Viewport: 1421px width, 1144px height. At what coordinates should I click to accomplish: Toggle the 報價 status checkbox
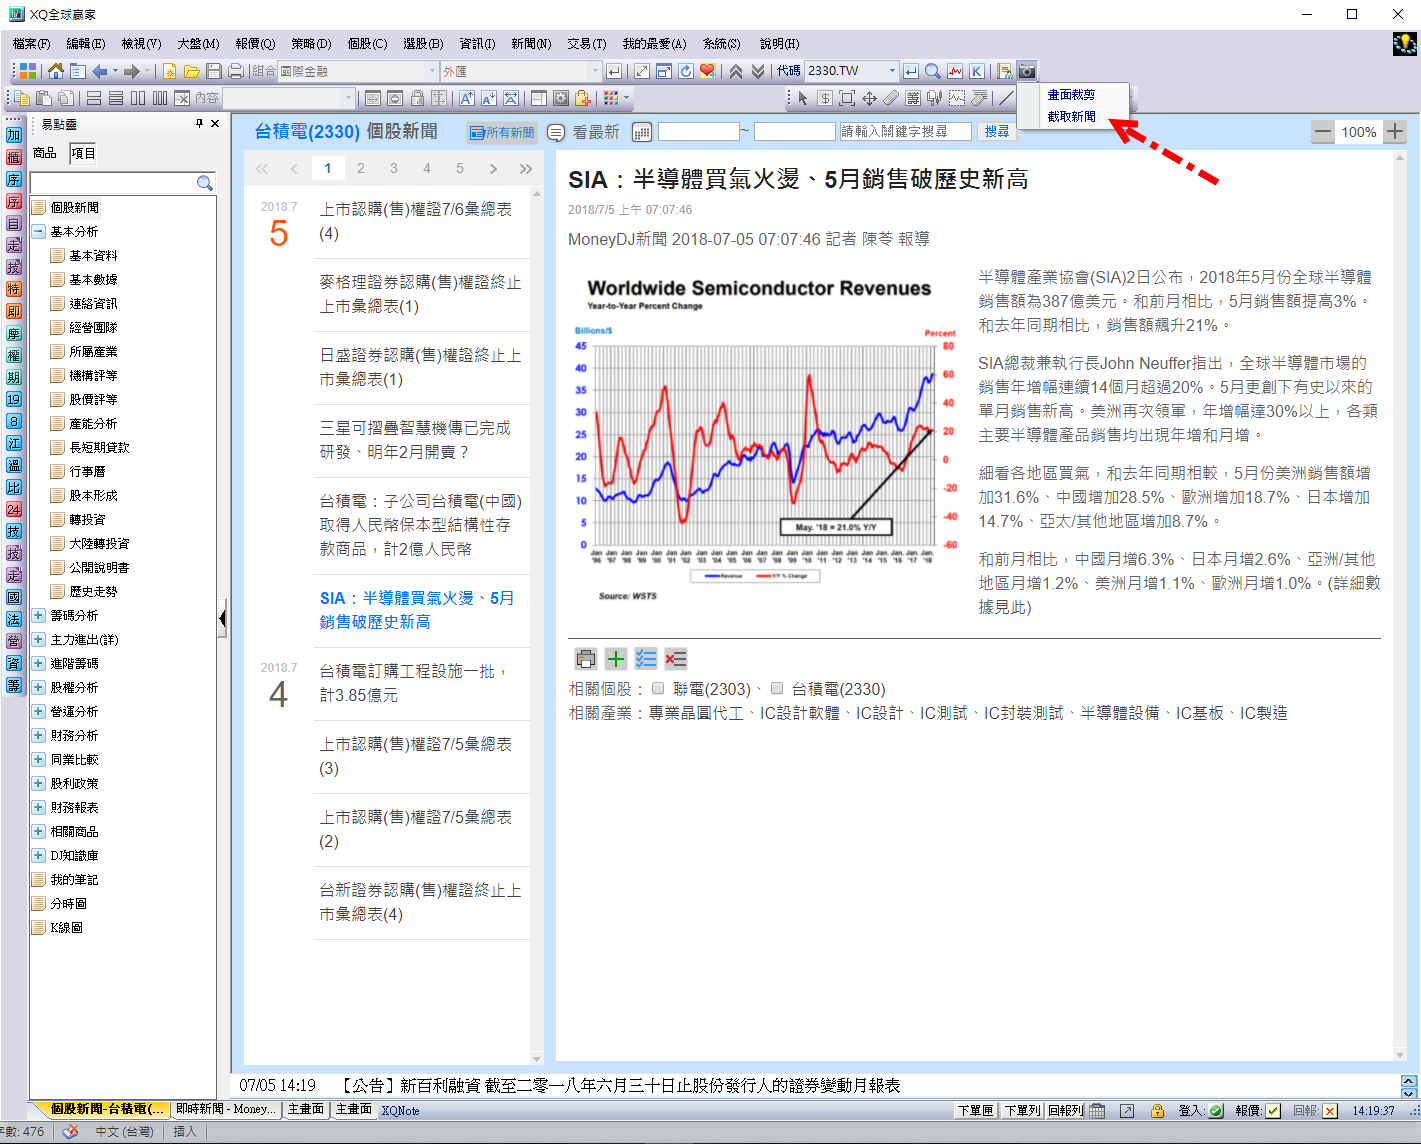pyautogui.click(x=1273, y=1111)
